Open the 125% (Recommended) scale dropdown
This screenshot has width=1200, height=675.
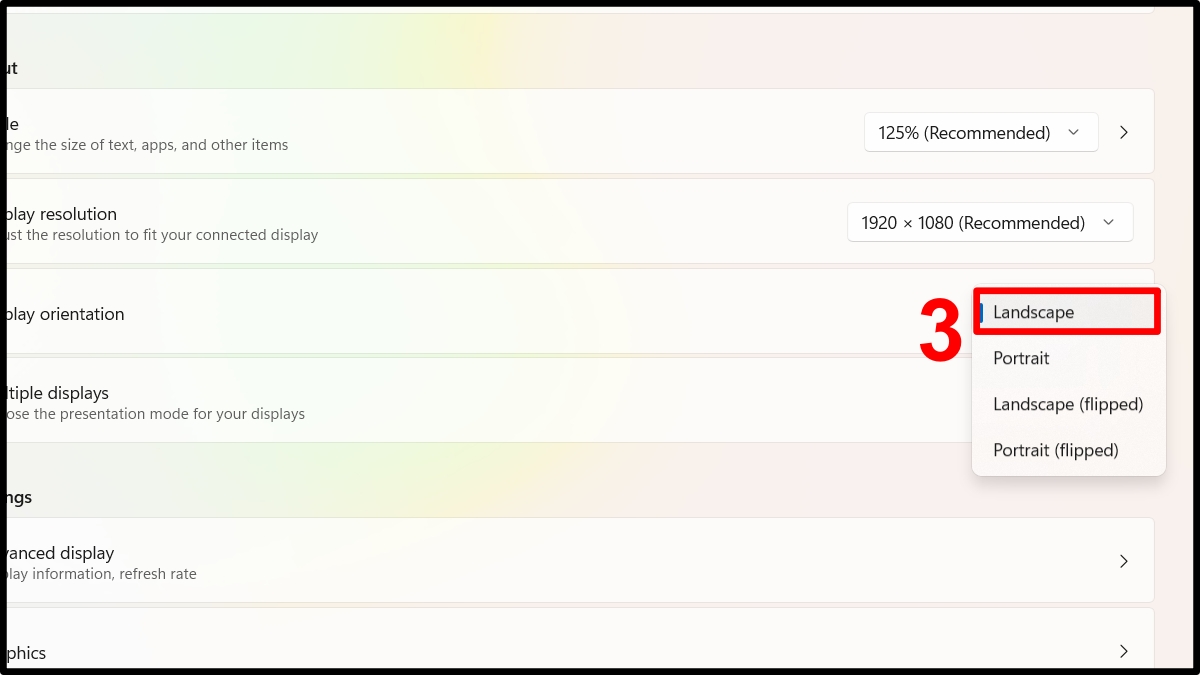click(965, 132)
